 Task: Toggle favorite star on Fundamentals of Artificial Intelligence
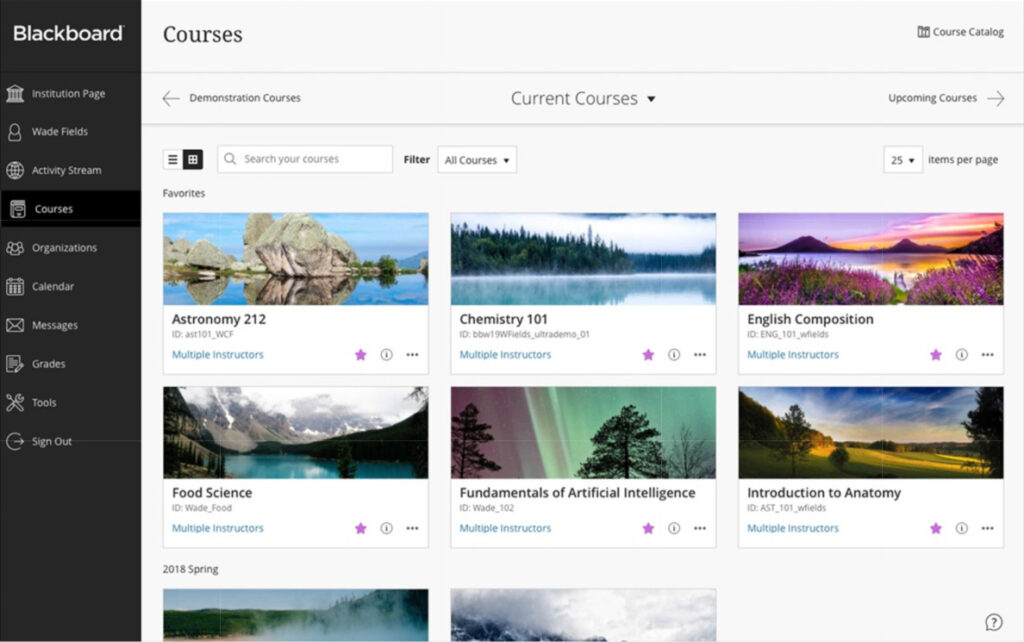pyautogui.click(x=648, y=528)
